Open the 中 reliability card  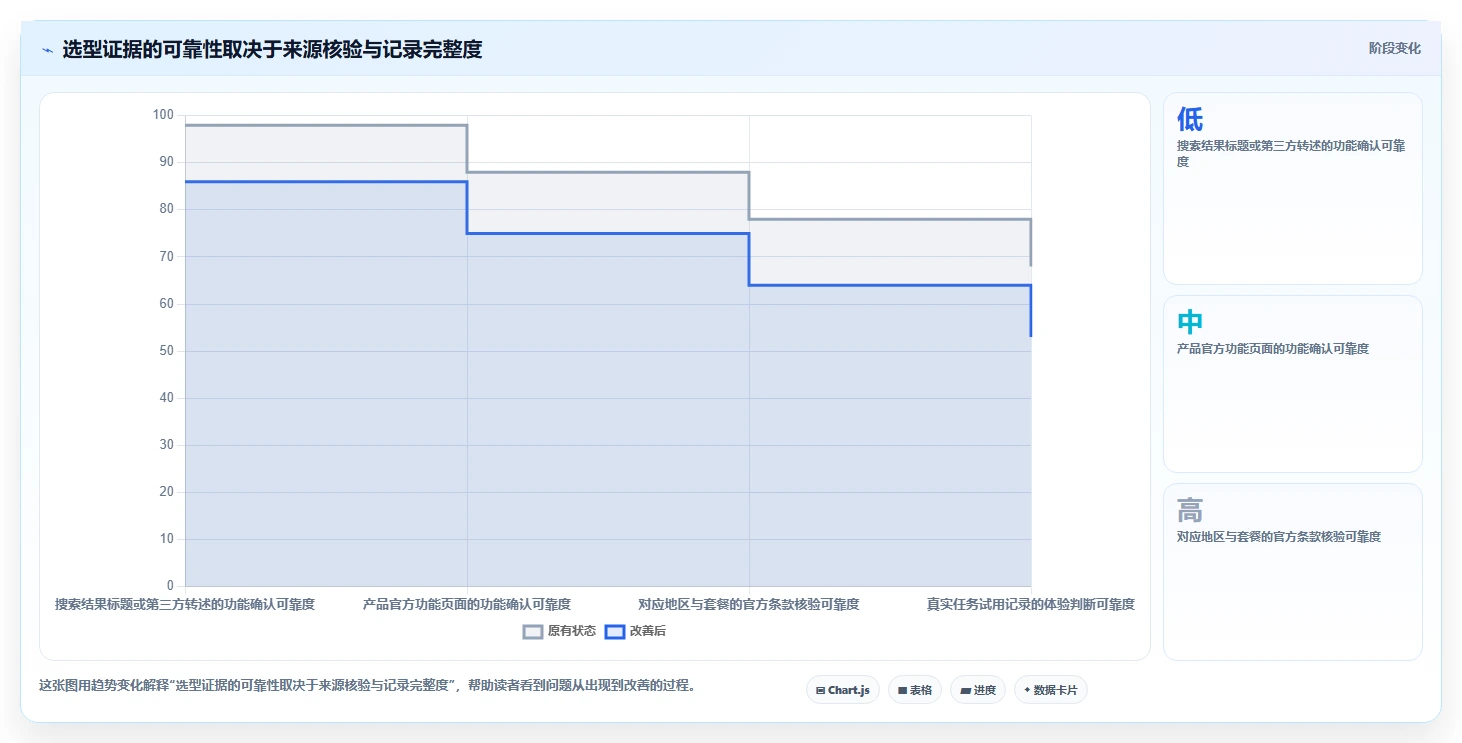coord(1292,384)
